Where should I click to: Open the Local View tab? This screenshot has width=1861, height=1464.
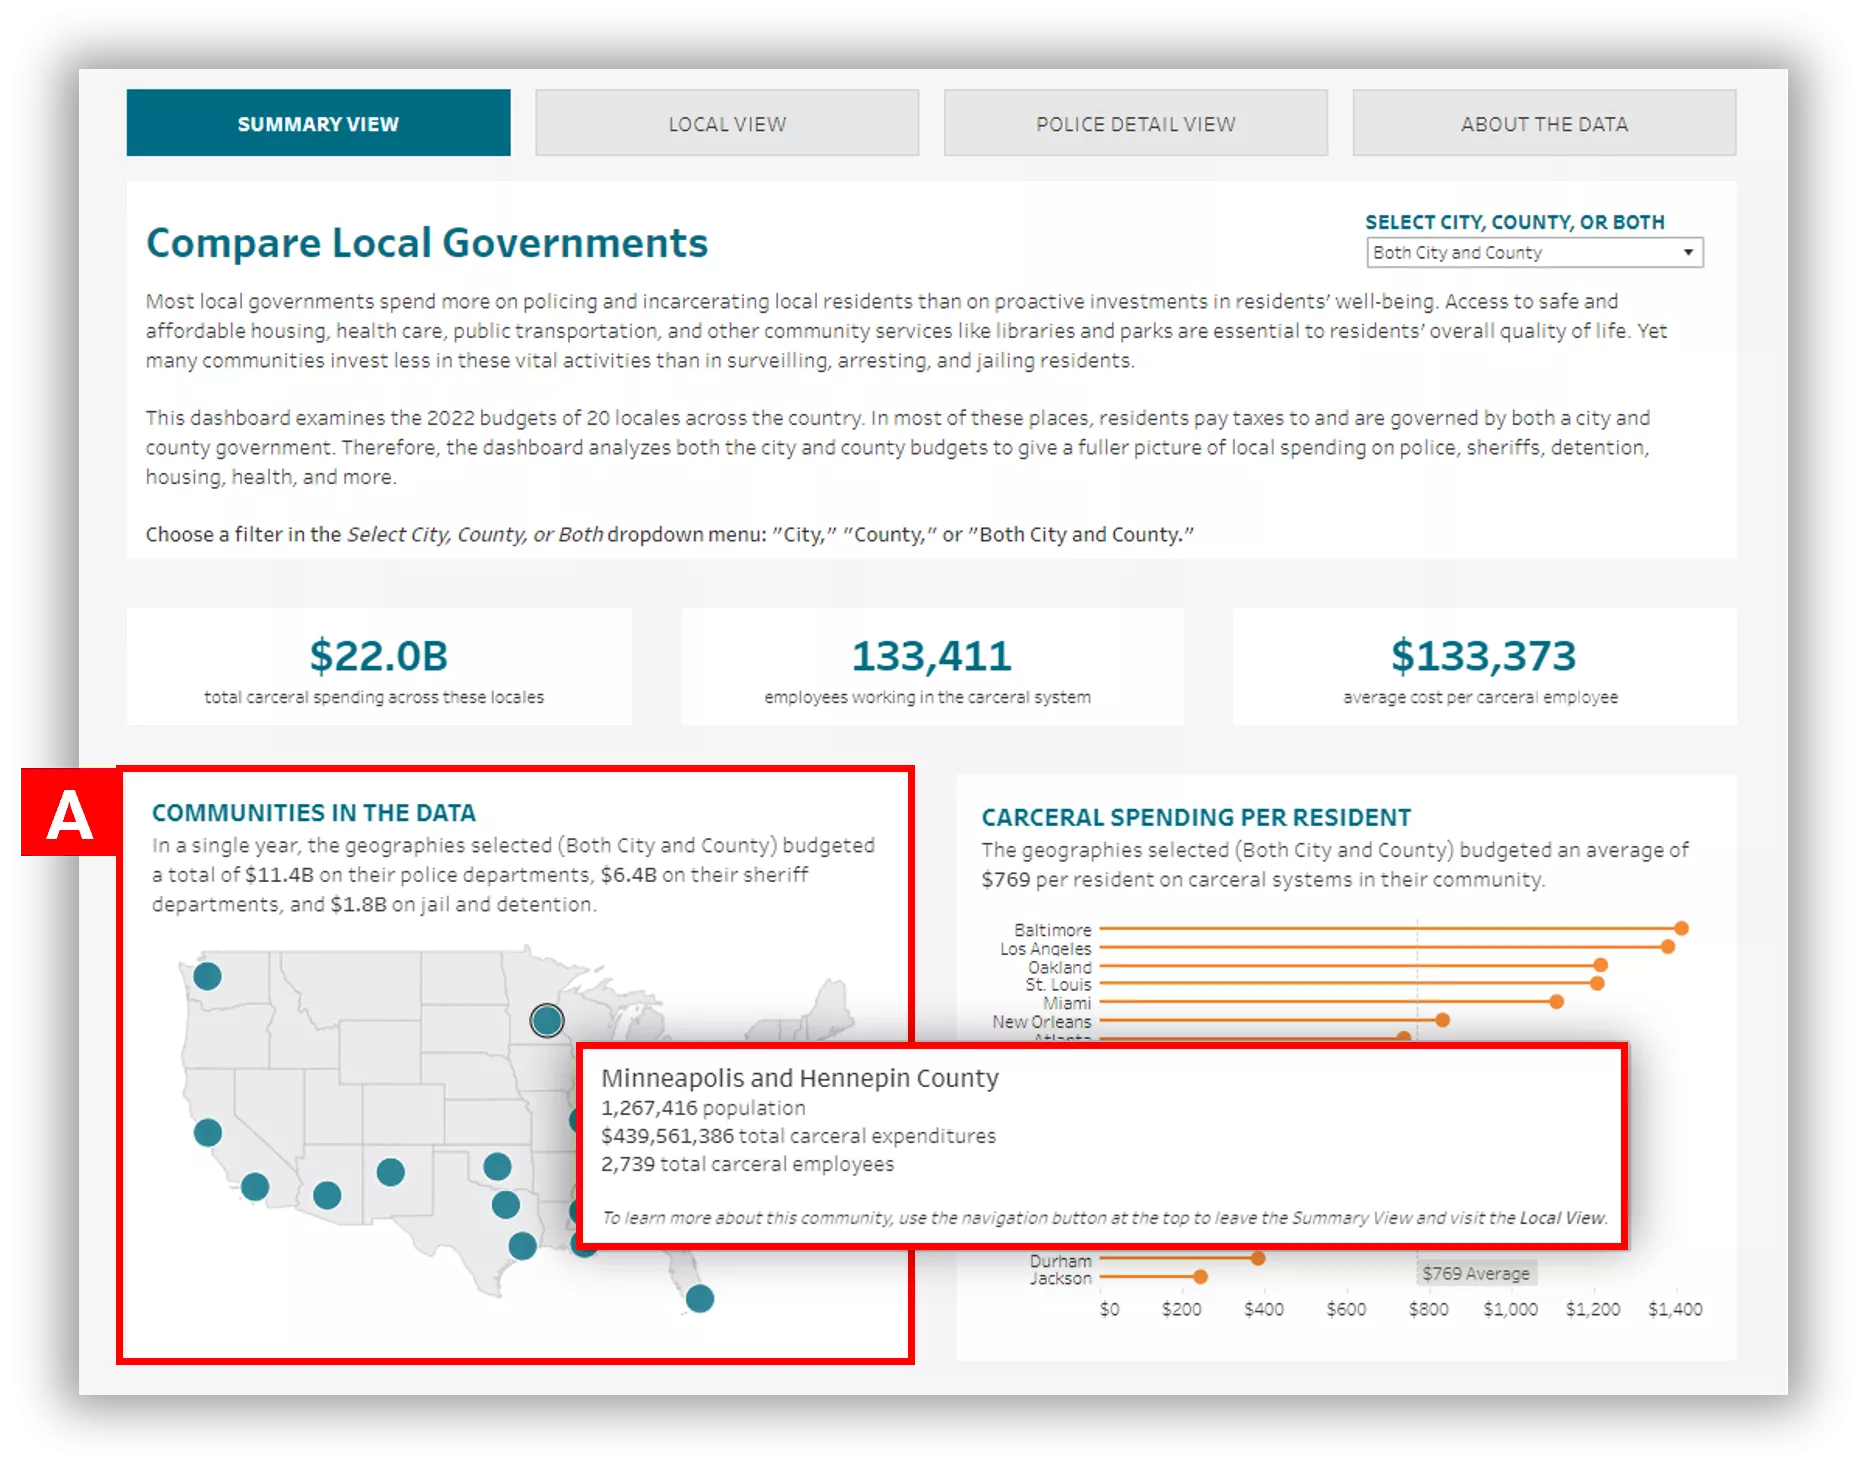(727, 123)
